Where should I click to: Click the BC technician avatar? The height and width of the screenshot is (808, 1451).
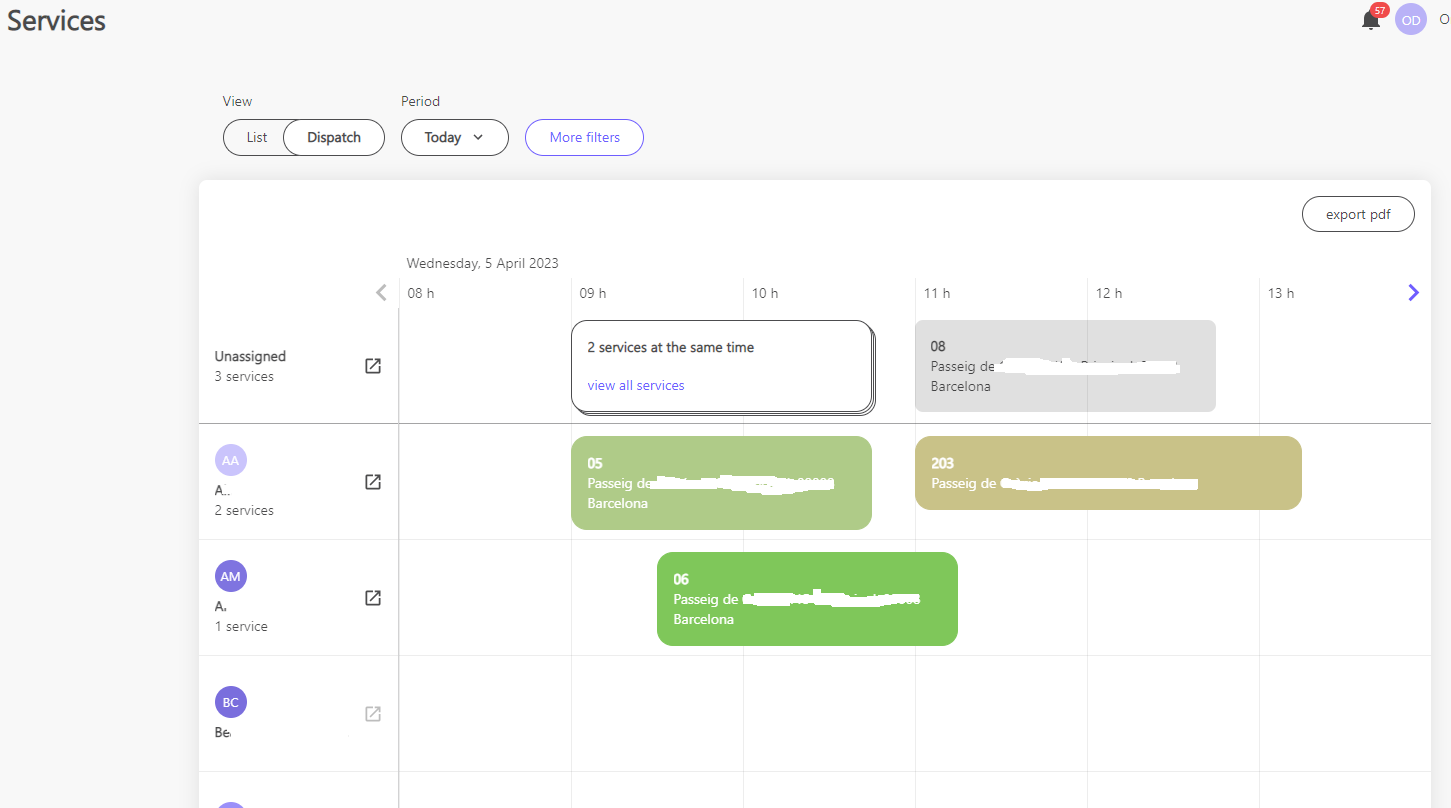231,702
